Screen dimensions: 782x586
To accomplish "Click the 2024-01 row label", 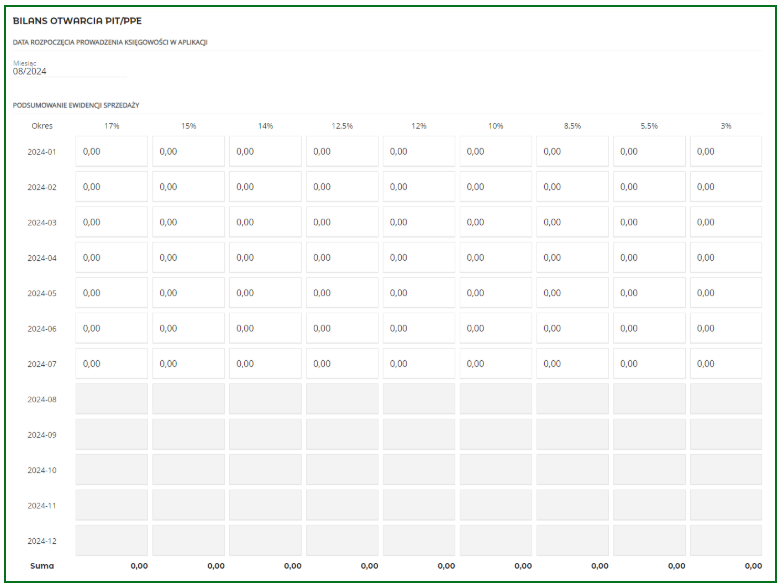I will click(42, 152).
